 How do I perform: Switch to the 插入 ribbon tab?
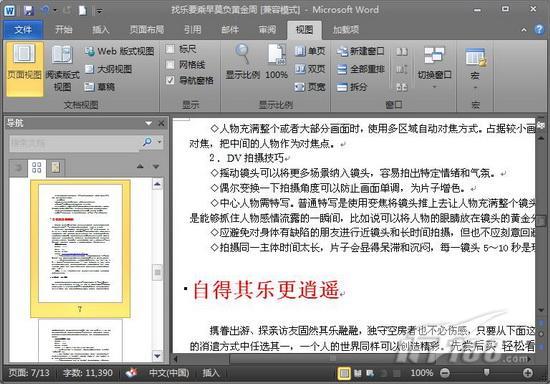(x=101, y=30)
